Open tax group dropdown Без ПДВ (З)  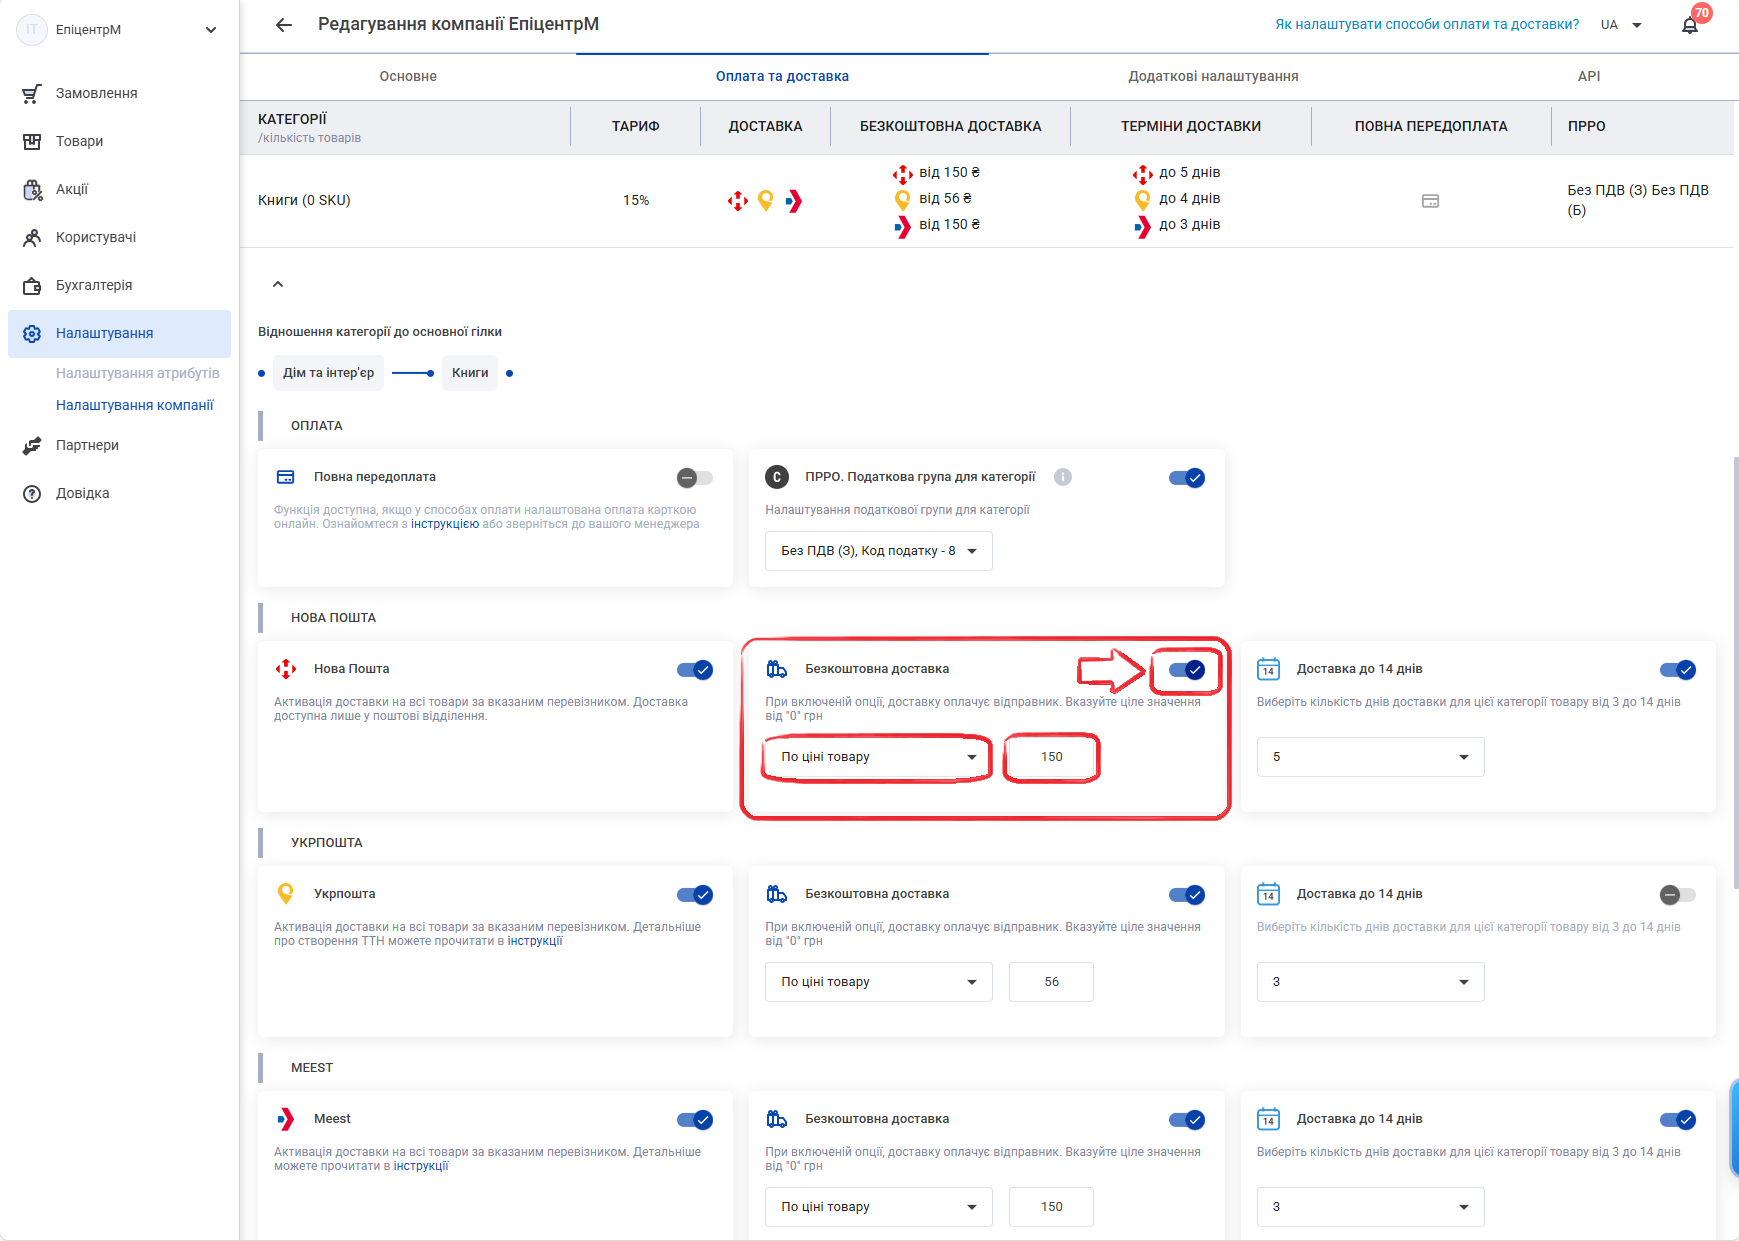point(879,551)
